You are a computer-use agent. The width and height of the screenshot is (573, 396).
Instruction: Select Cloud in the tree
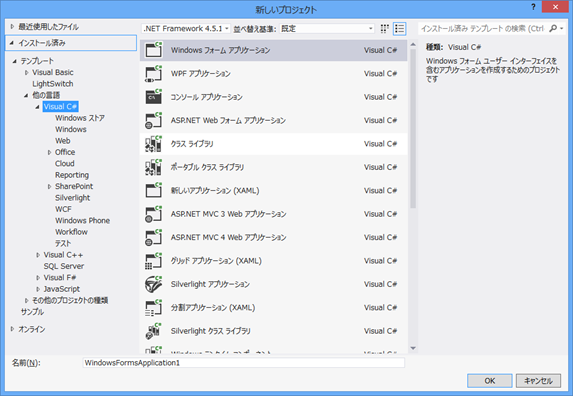click(65, 163)
